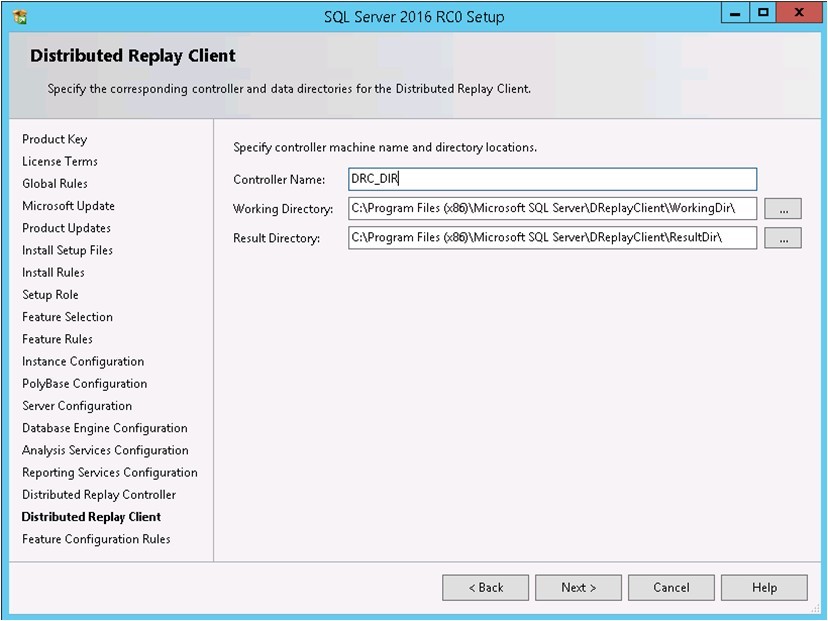The width and height of the screenshot is (828, 621).
Task: Select the Setup Role step
Action: pos(50,294)
